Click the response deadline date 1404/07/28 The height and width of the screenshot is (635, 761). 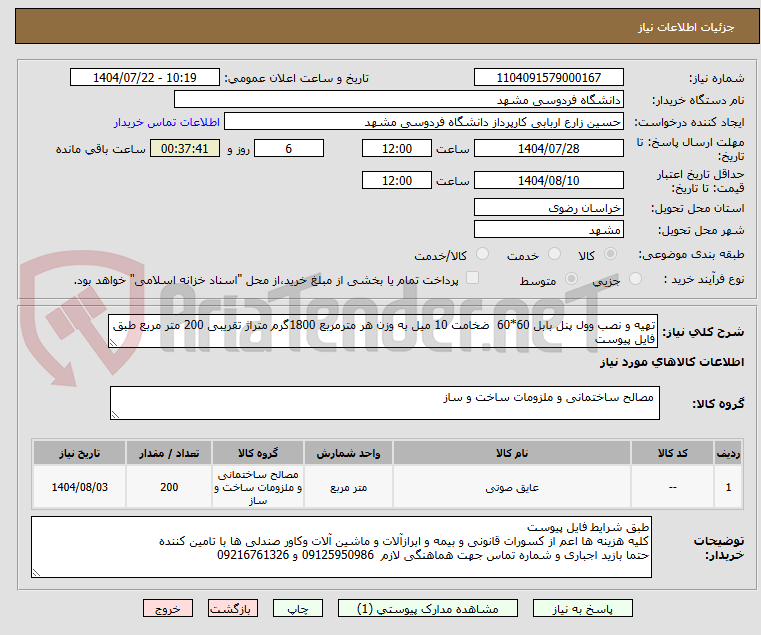click(x=548, y=149)
